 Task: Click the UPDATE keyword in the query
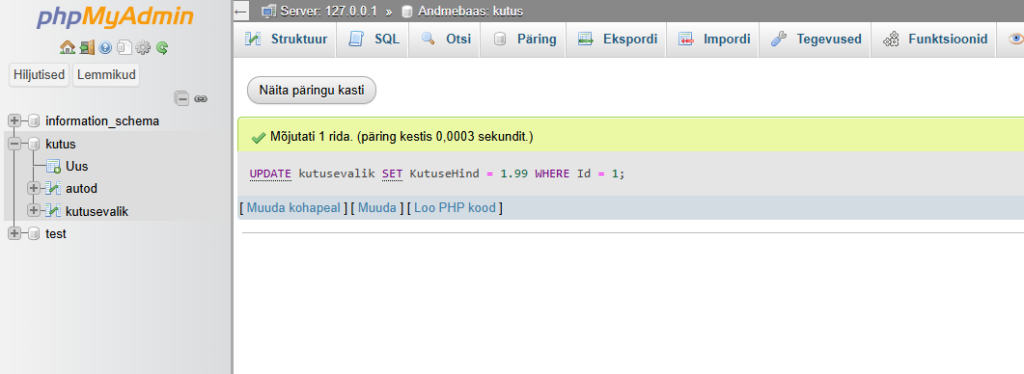[x=270, y=174]
